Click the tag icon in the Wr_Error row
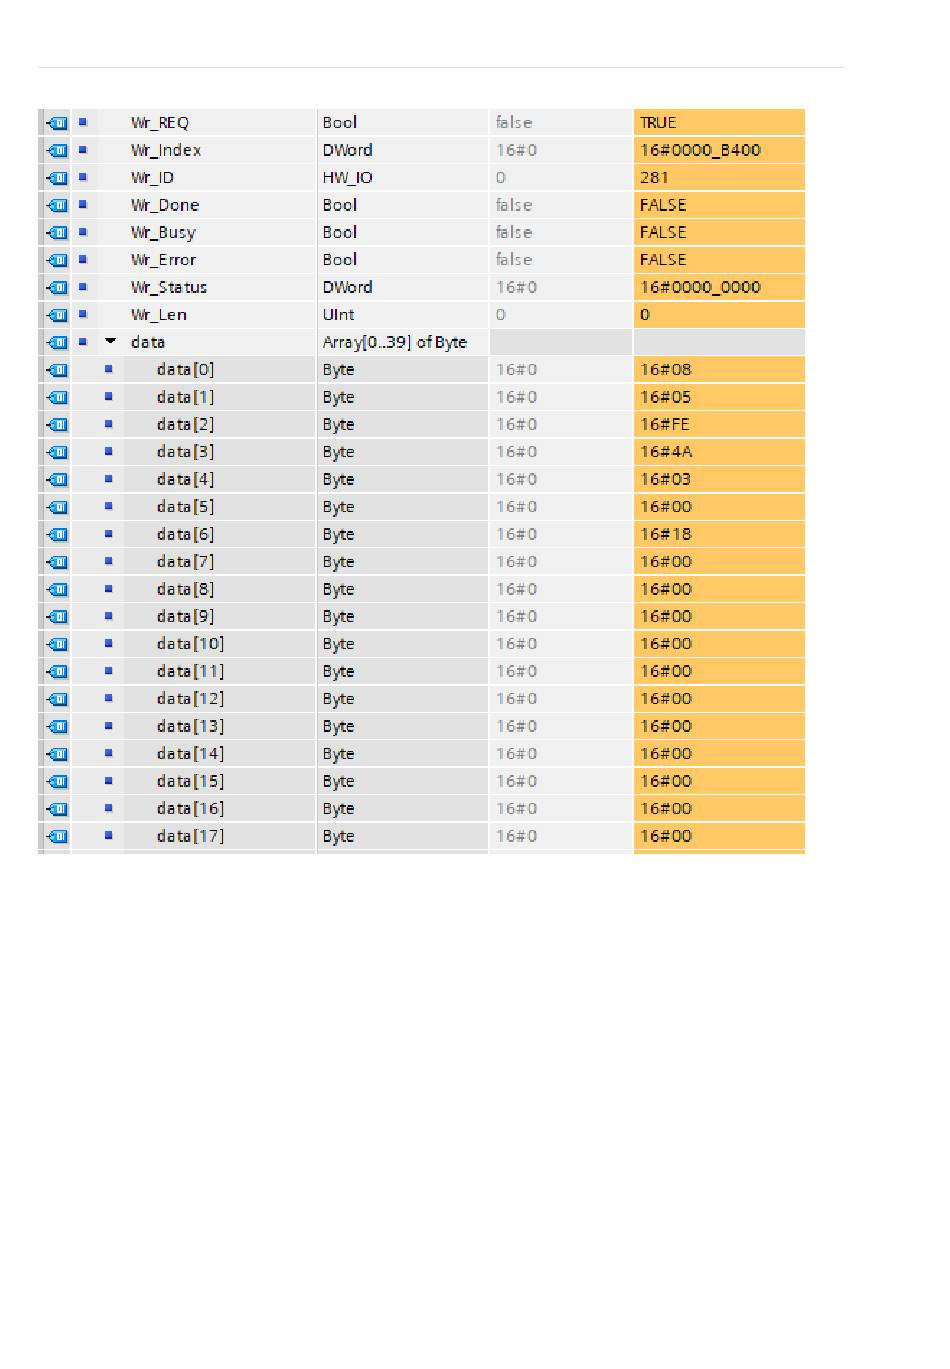 [x=57, y=260]
